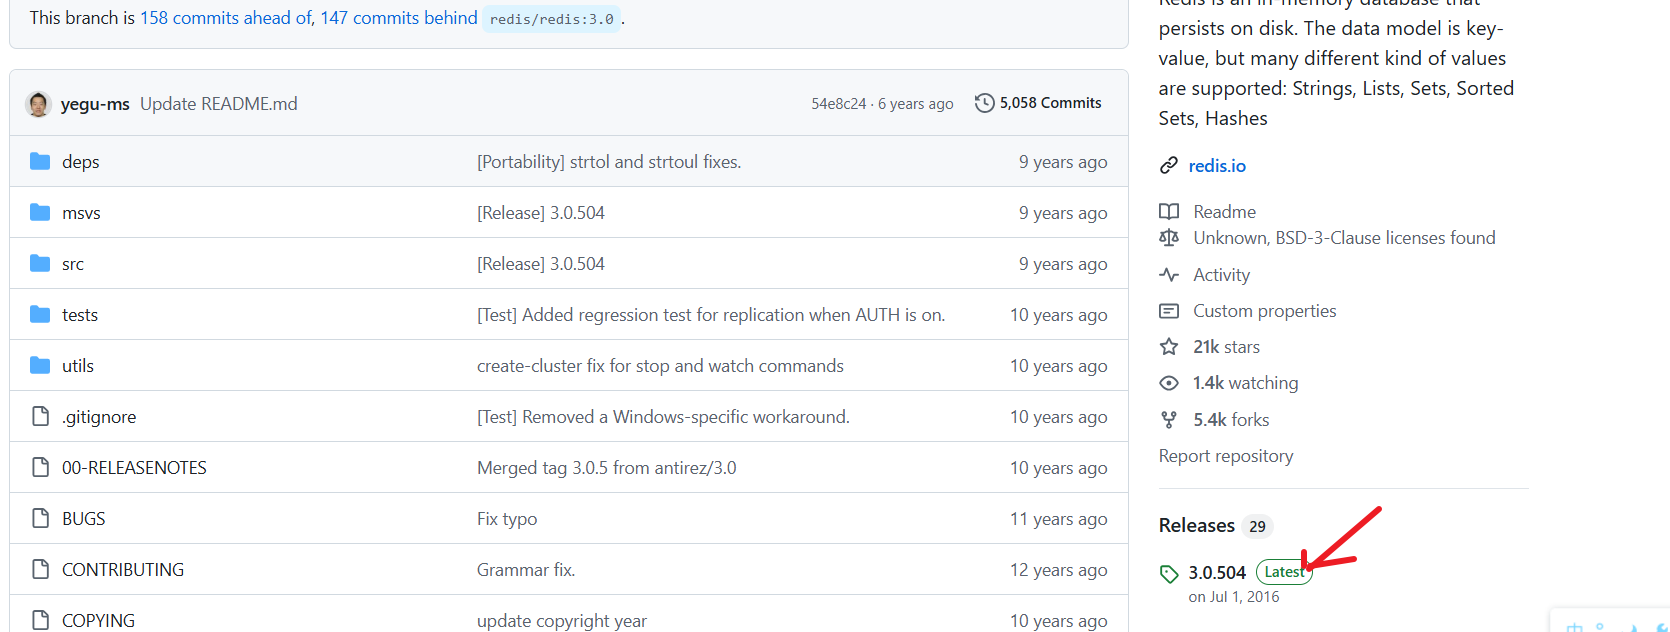View the 5.4k forks link
1670x632 pixels.
click(1232, 420)
